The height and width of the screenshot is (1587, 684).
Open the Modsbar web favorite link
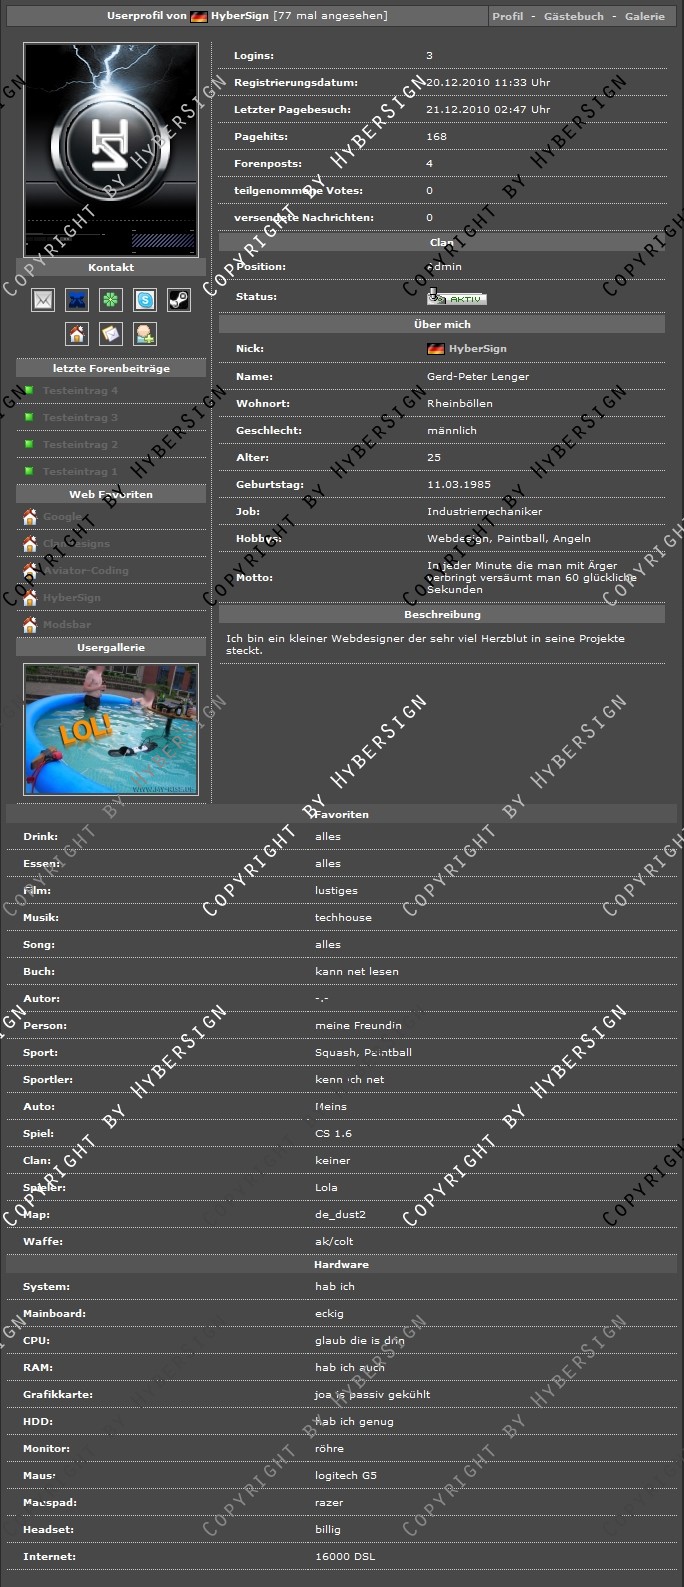(67, 625)
